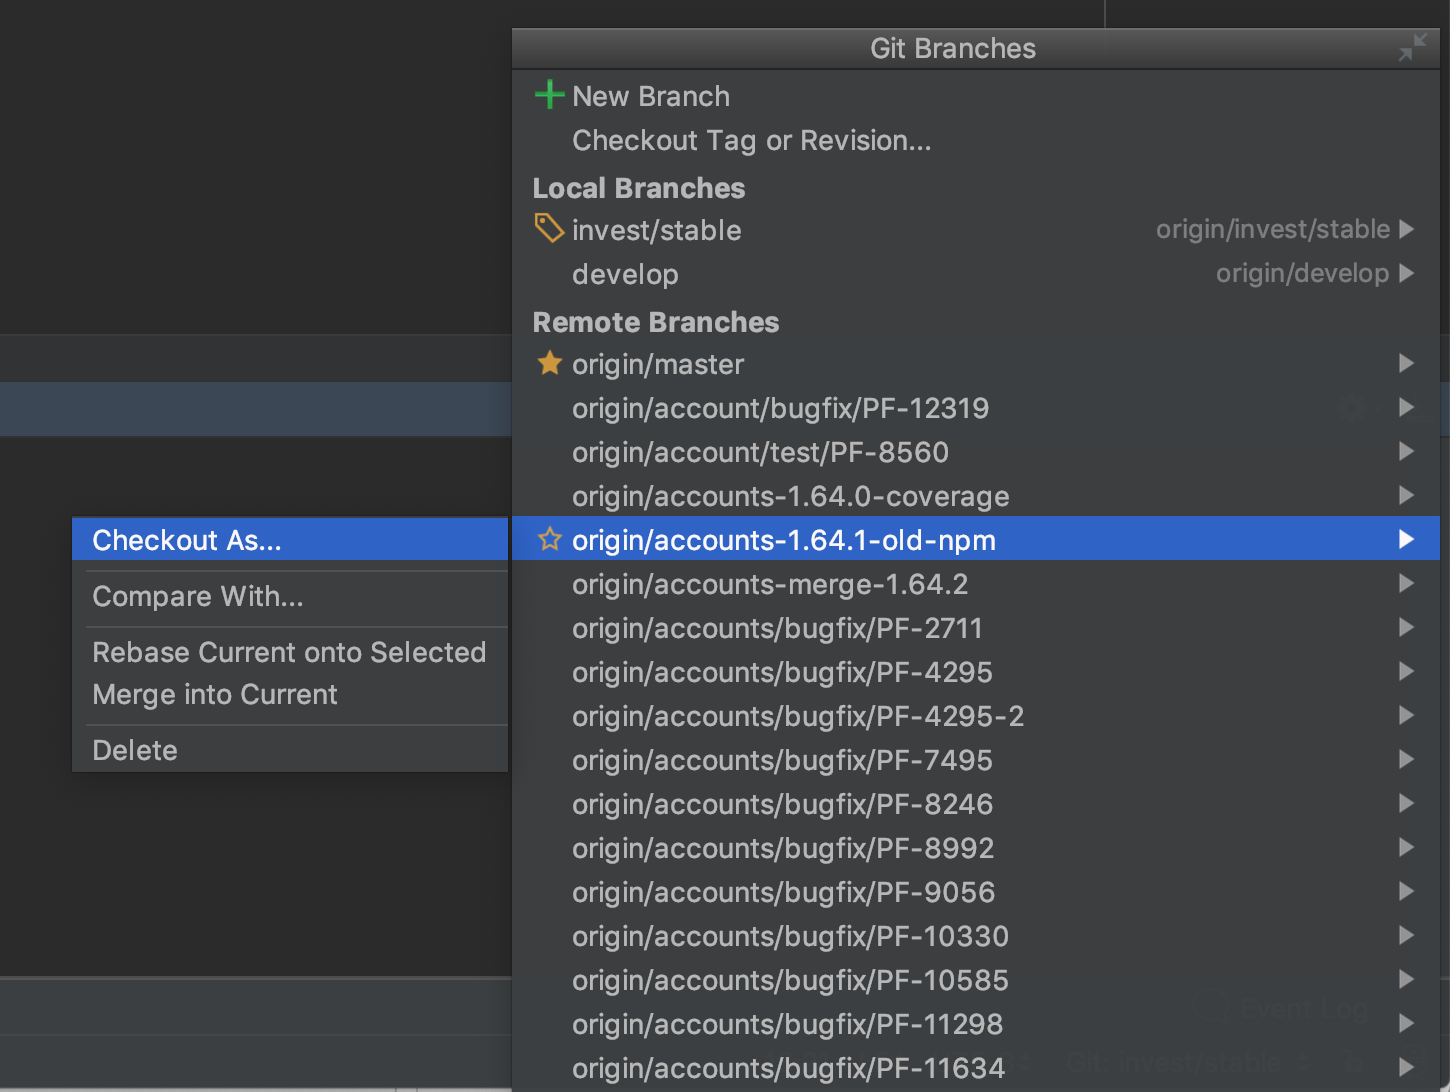Click the restore arrows icon in Git Branches title bar
The width and height of the screenshot is (1450, 1092).
tap(1413, 46)
